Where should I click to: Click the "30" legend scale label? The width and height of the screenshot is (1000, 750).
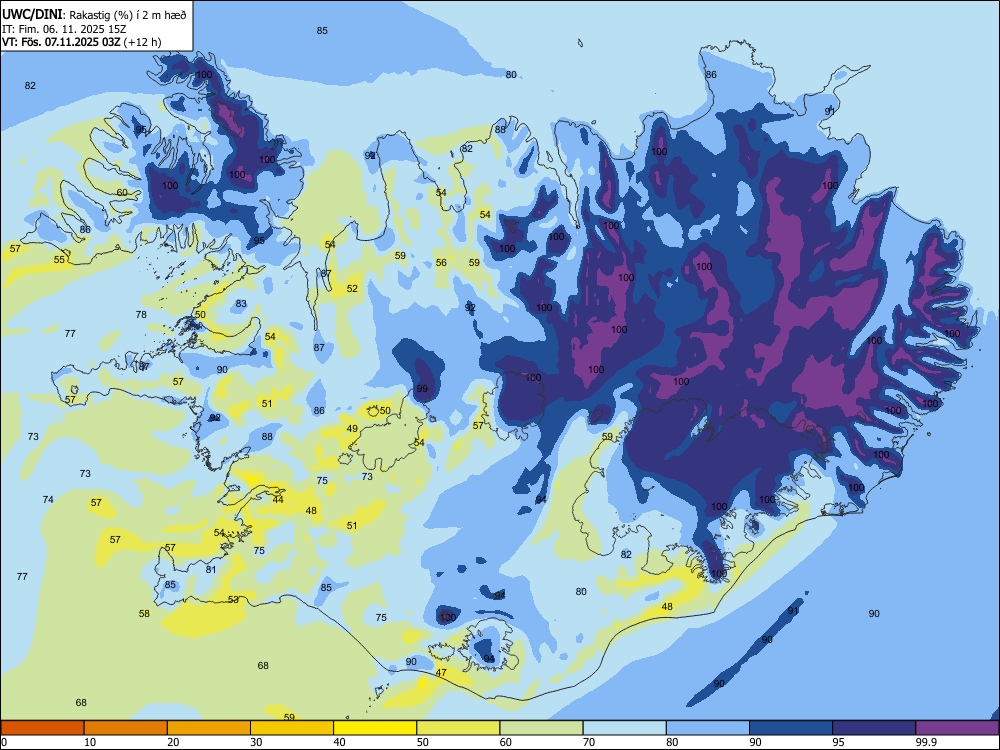tap(256, 742)
